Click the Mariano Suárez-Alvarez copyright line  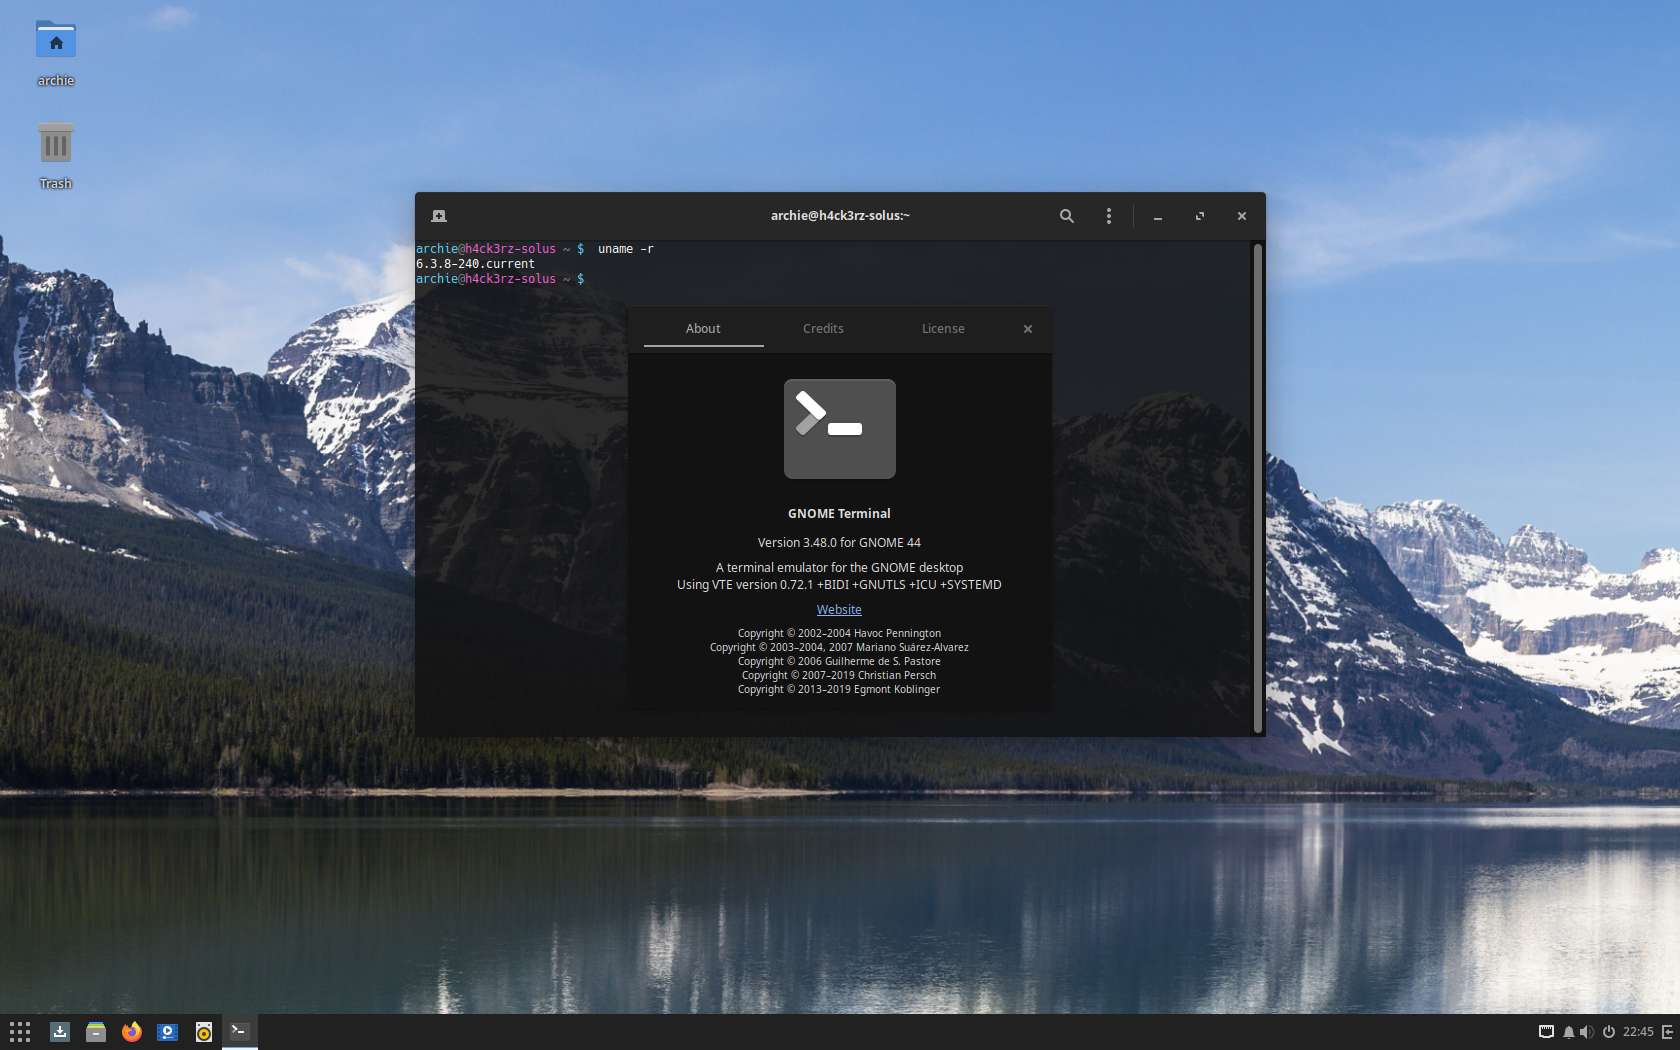839,647
